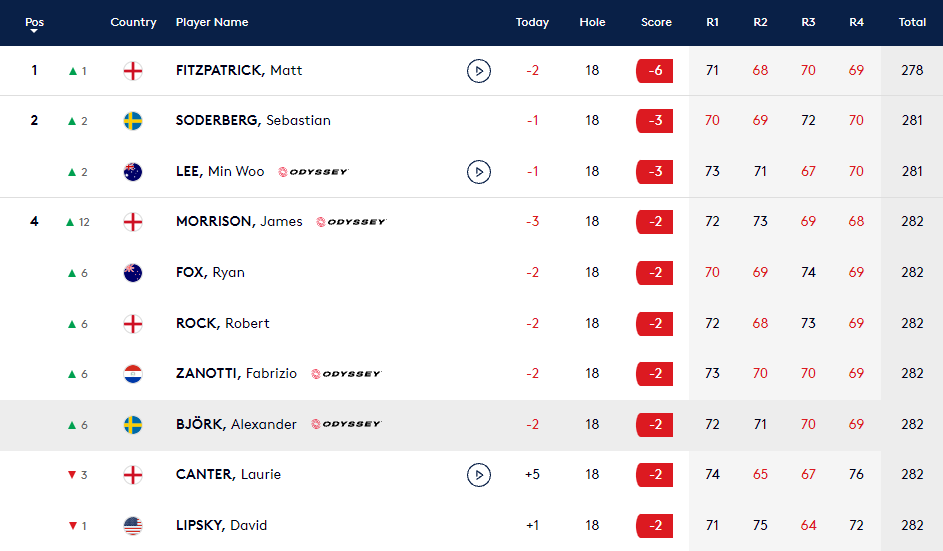Screen dimensions: 943x551
Task: Click the Odyssey logo beside Min Woo Lee
Action: (313, 172)
